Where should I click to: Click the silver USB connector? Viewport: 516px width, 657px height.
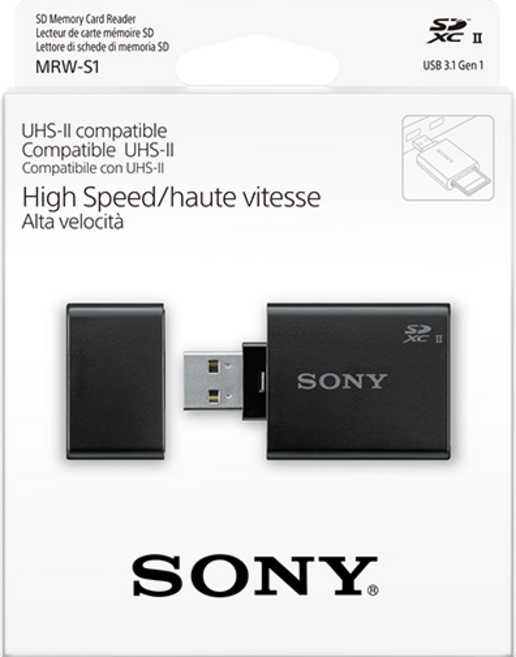pos(213,381)
